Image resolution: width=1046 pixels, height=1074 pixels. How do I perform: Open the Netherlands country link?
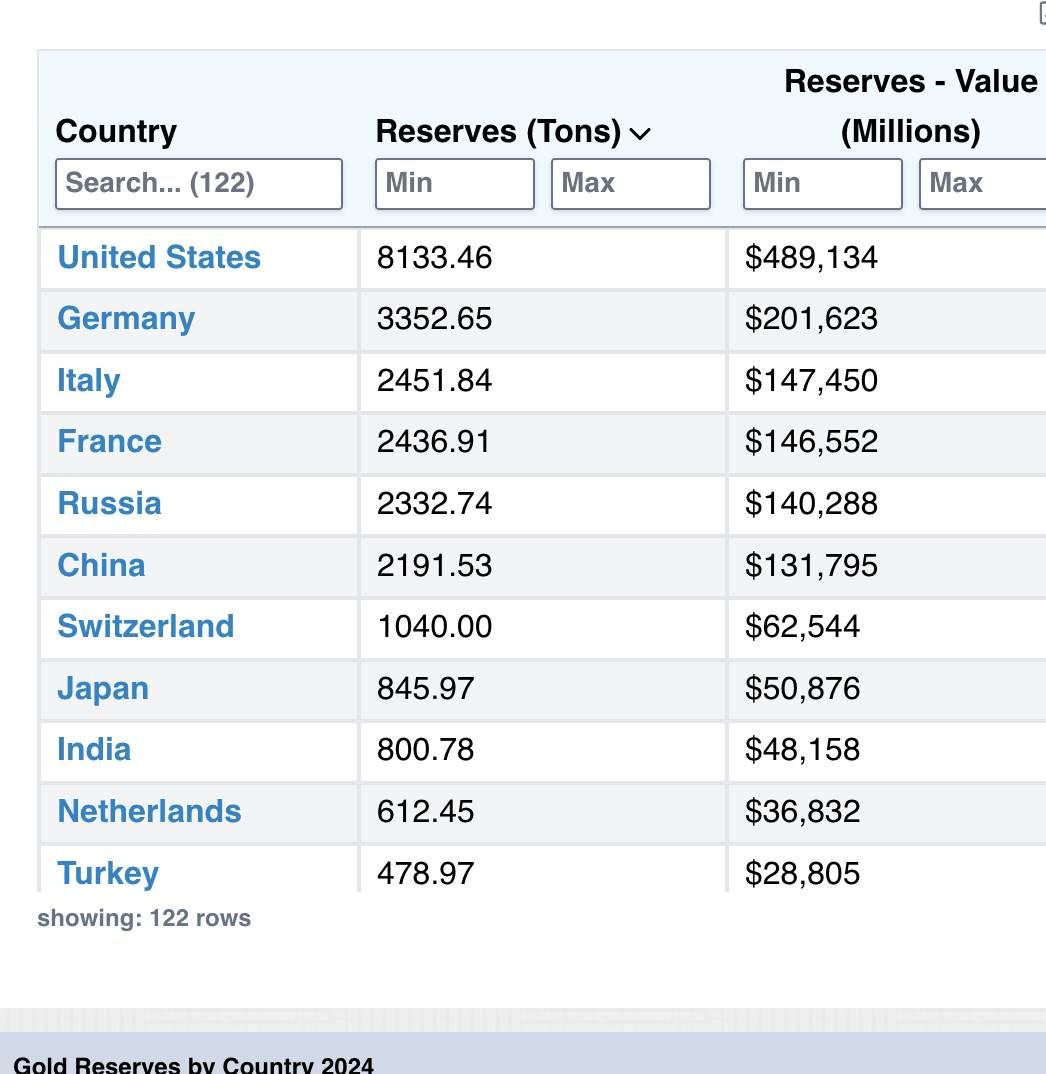click(x=149, y=811)
